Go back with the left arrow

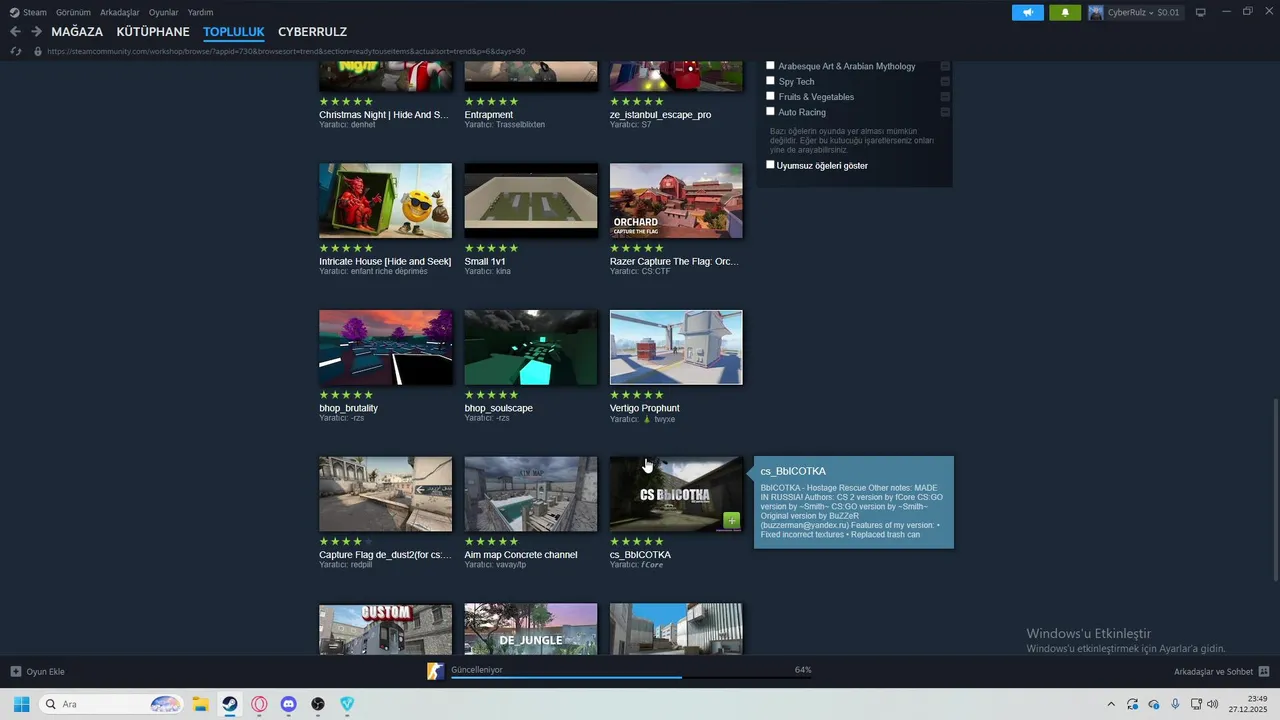(x=15, y=32)
